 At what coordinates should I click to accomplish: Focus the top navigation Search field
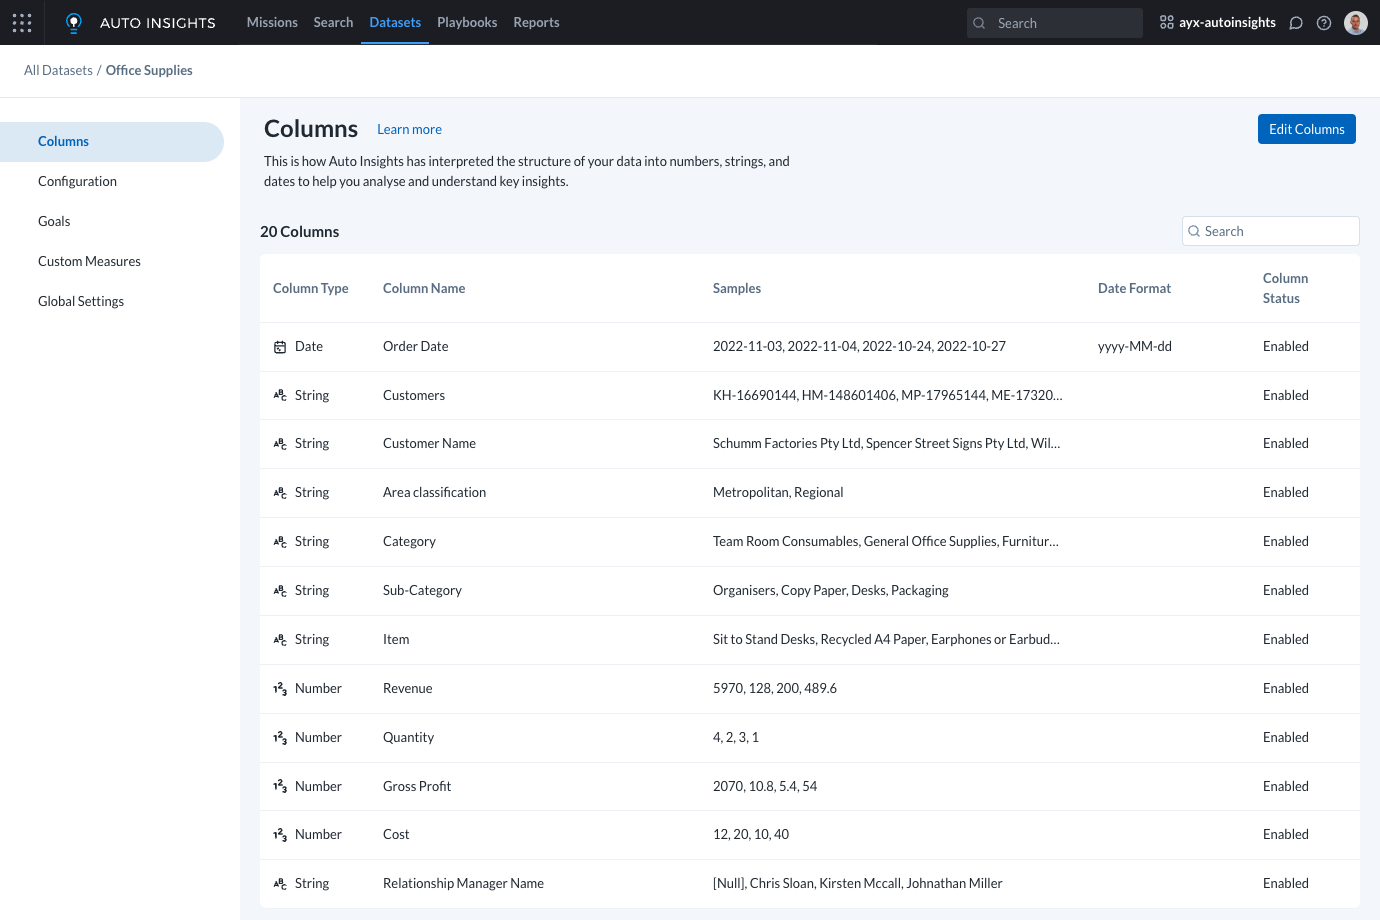coord(1065,23)
